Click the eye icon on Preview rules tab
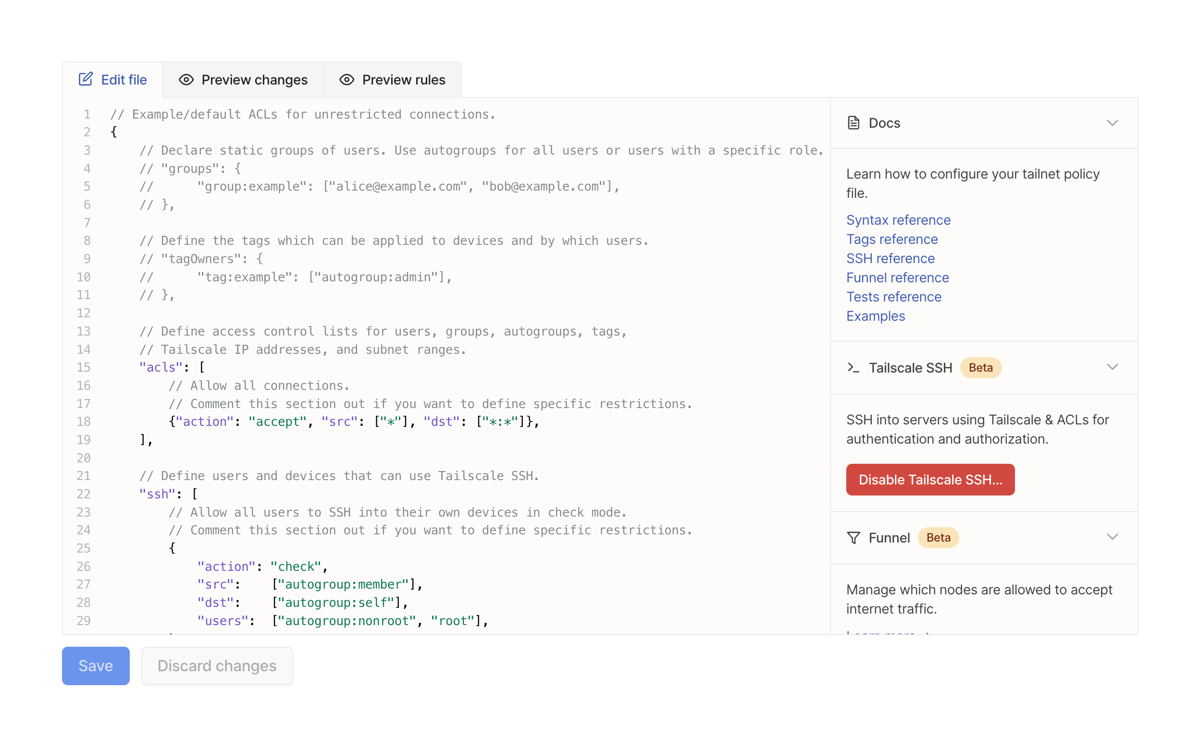The width and height of the screenshot is (1200, 748). [347, 79]
